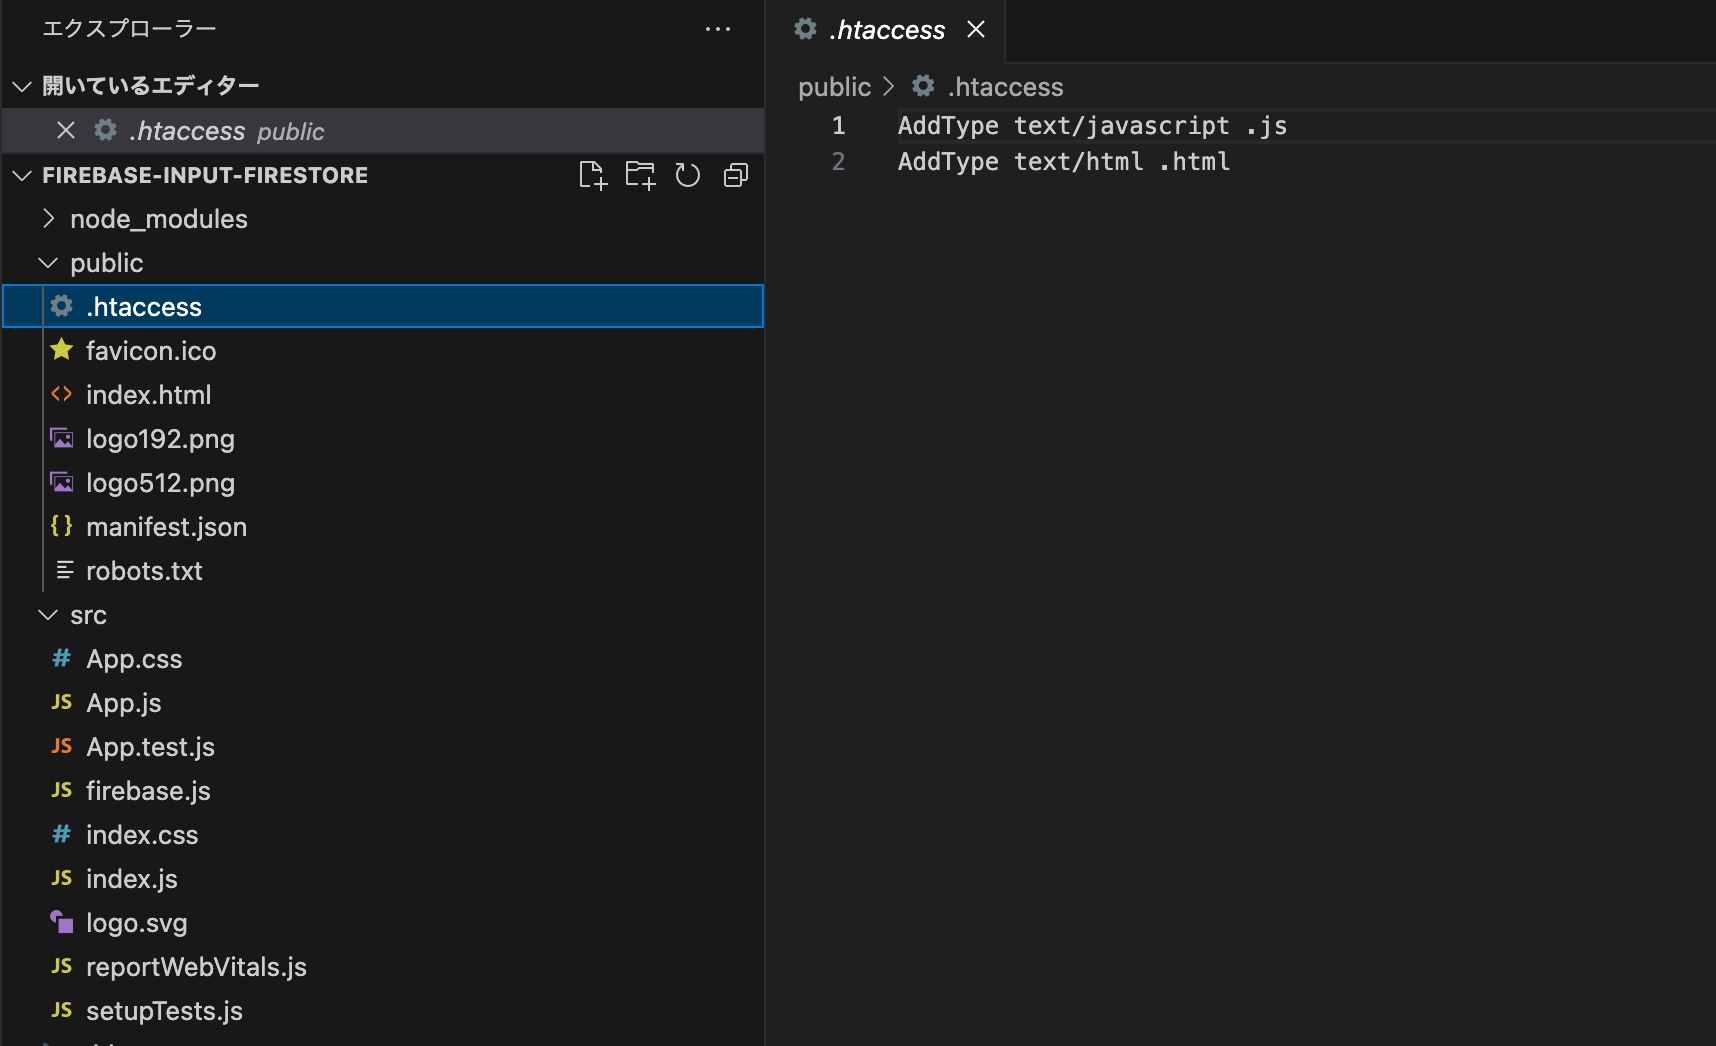Select the .htaccess editor tab
The image size is (1716, 1046).
coord(886,30)
